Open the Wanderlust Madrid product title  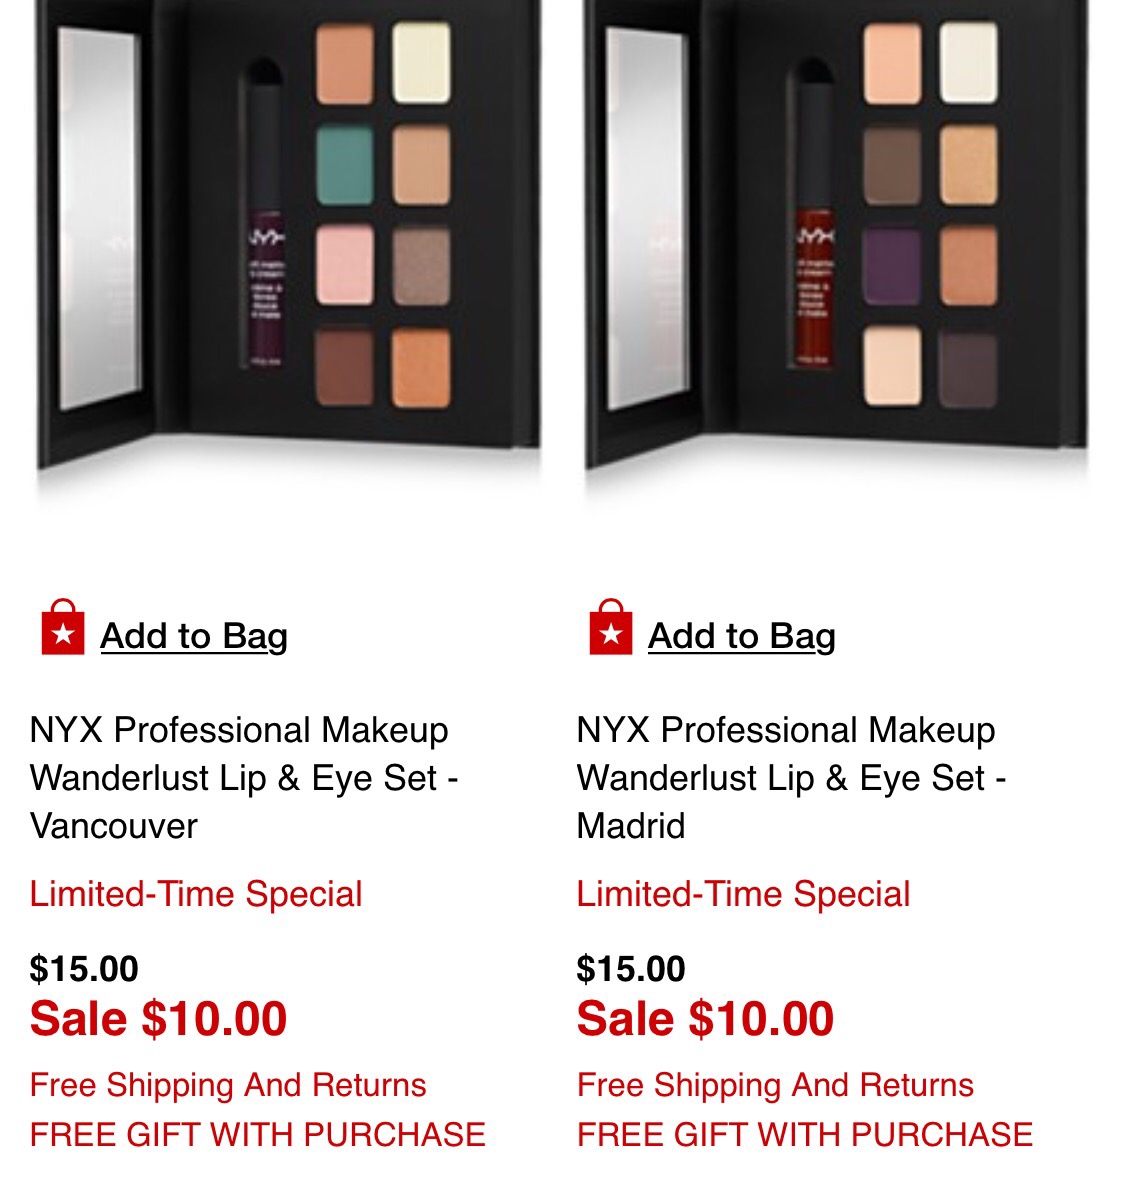click(791, 778)
